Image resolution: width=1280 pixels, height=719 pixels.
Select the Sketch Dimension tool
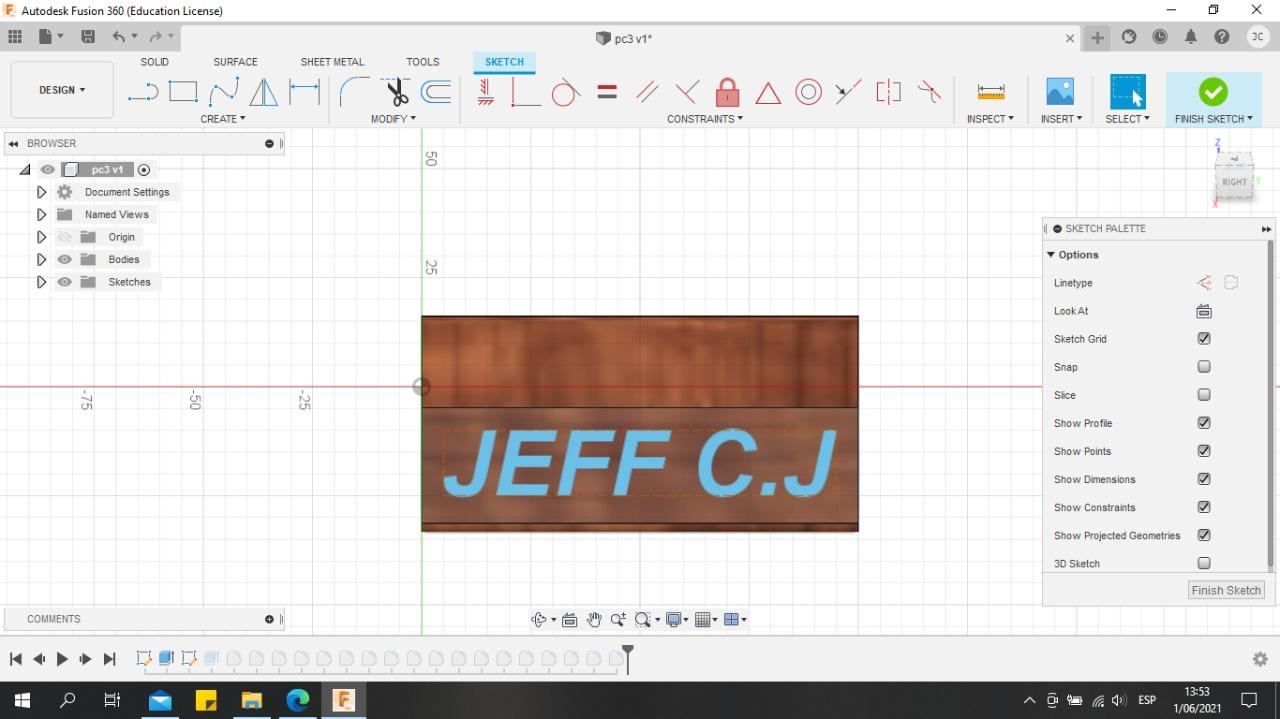pos(304,92)
